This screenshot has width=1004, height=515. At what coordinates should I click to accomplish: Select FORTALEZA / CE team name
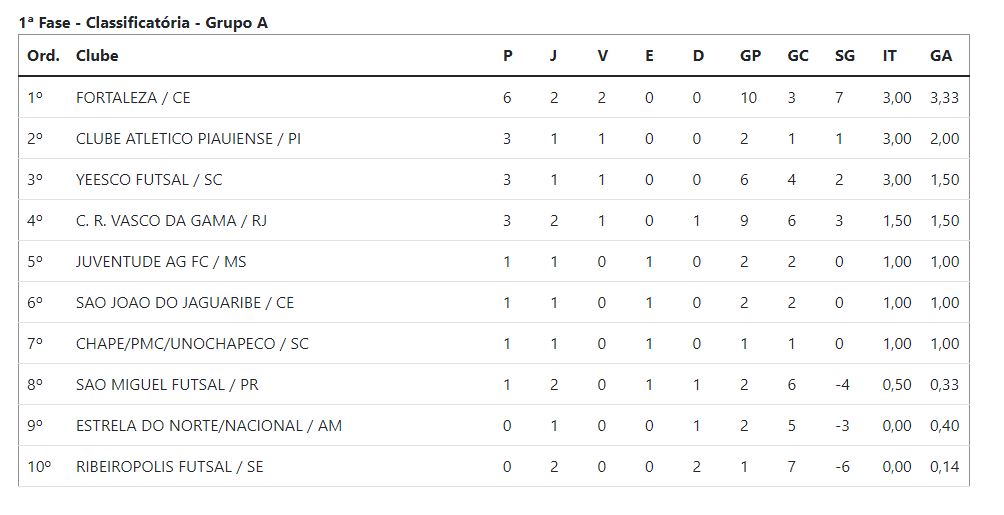point(133,98)
